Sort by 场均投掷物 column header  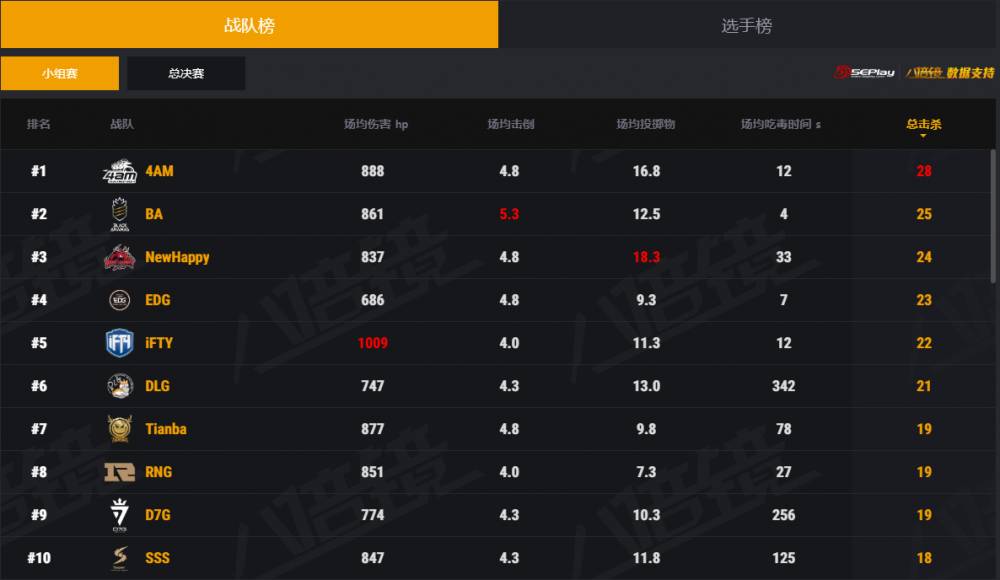click(x=645, y=125)
